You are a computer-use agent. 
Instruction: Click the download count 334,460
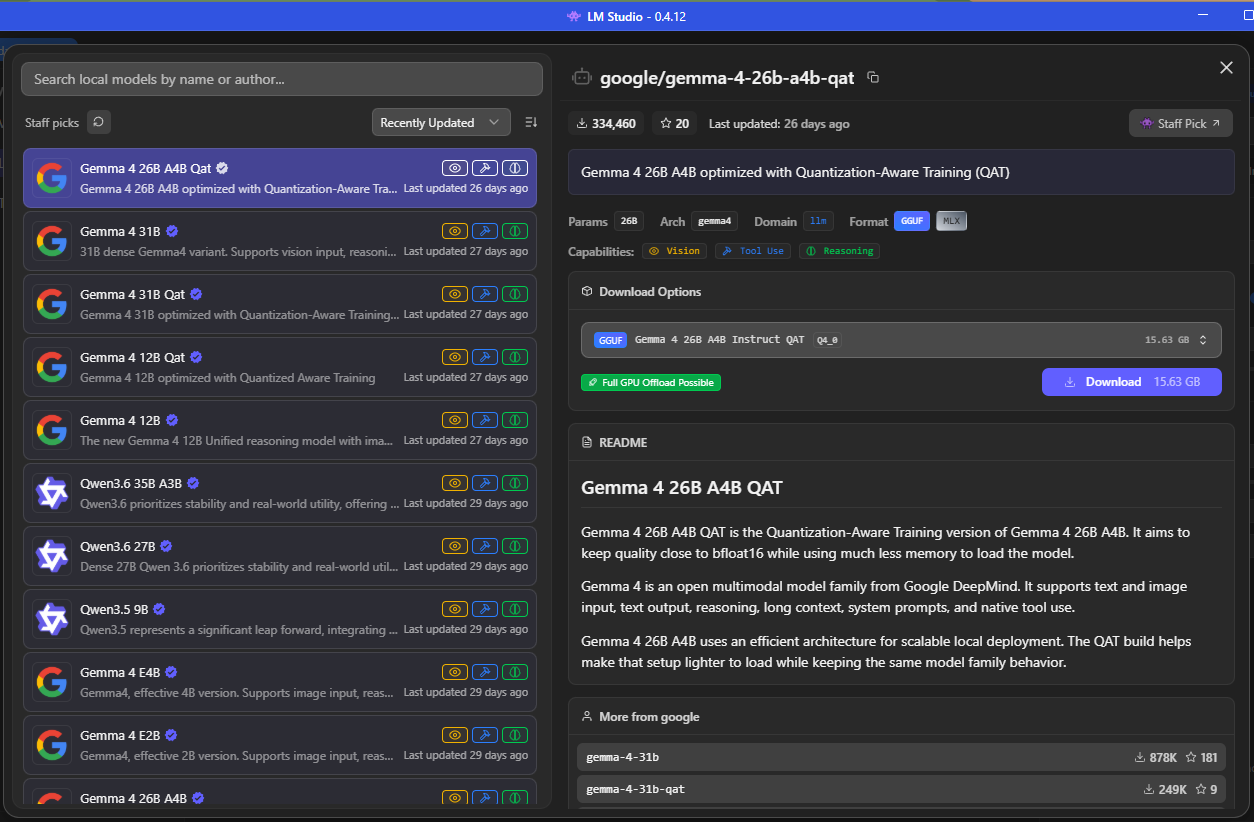(x=607, y=123)
